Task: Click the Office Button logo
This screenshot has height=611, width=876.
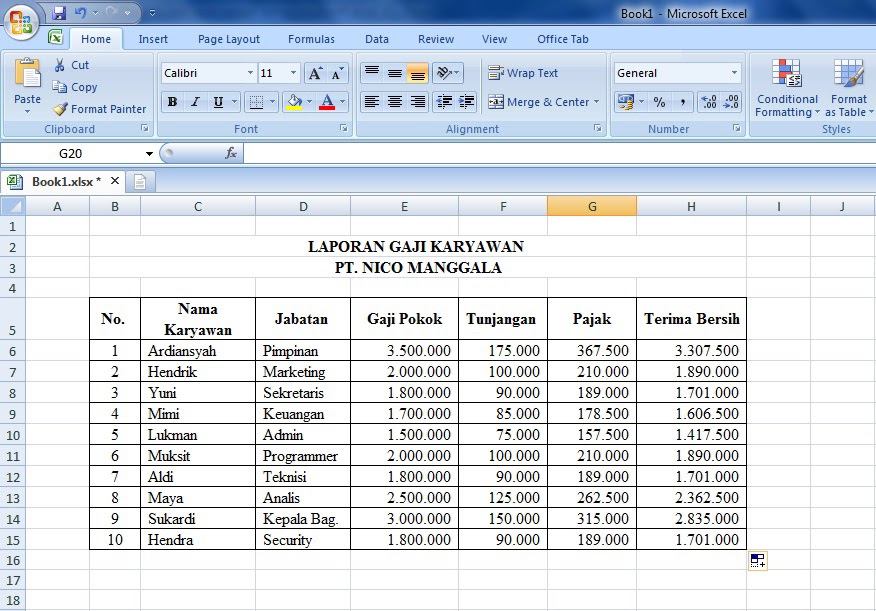Action: [x=21, y=22]
